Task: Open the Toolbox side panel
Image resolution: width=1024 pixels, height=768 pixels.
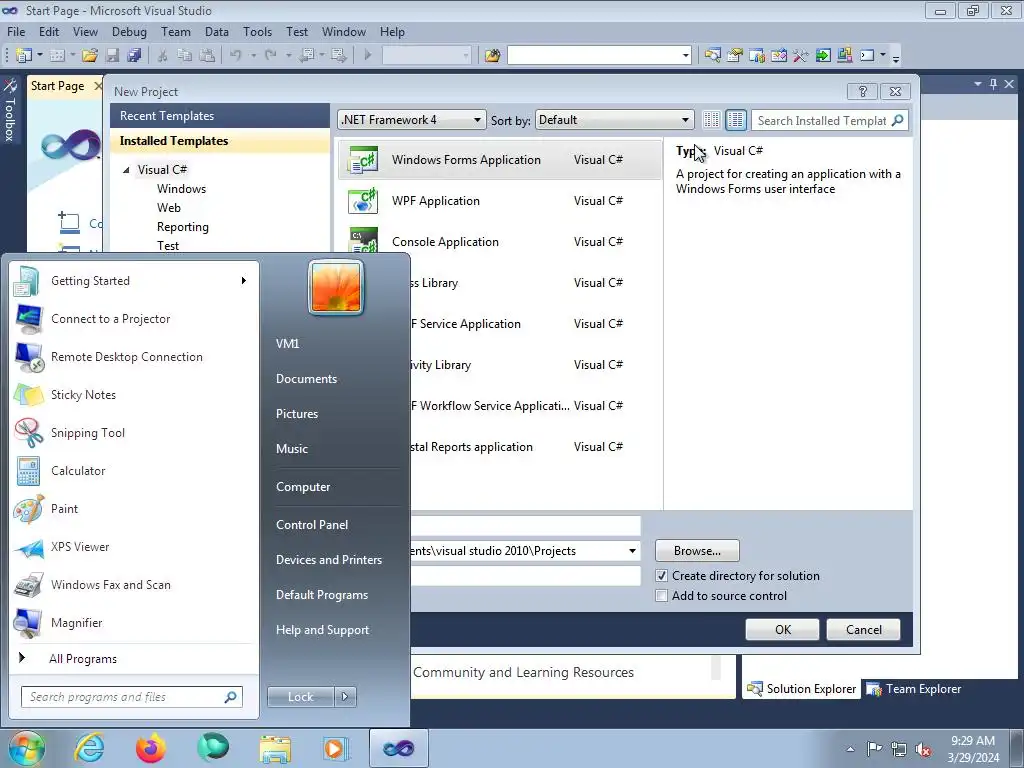Action: (x=10, y=110)
